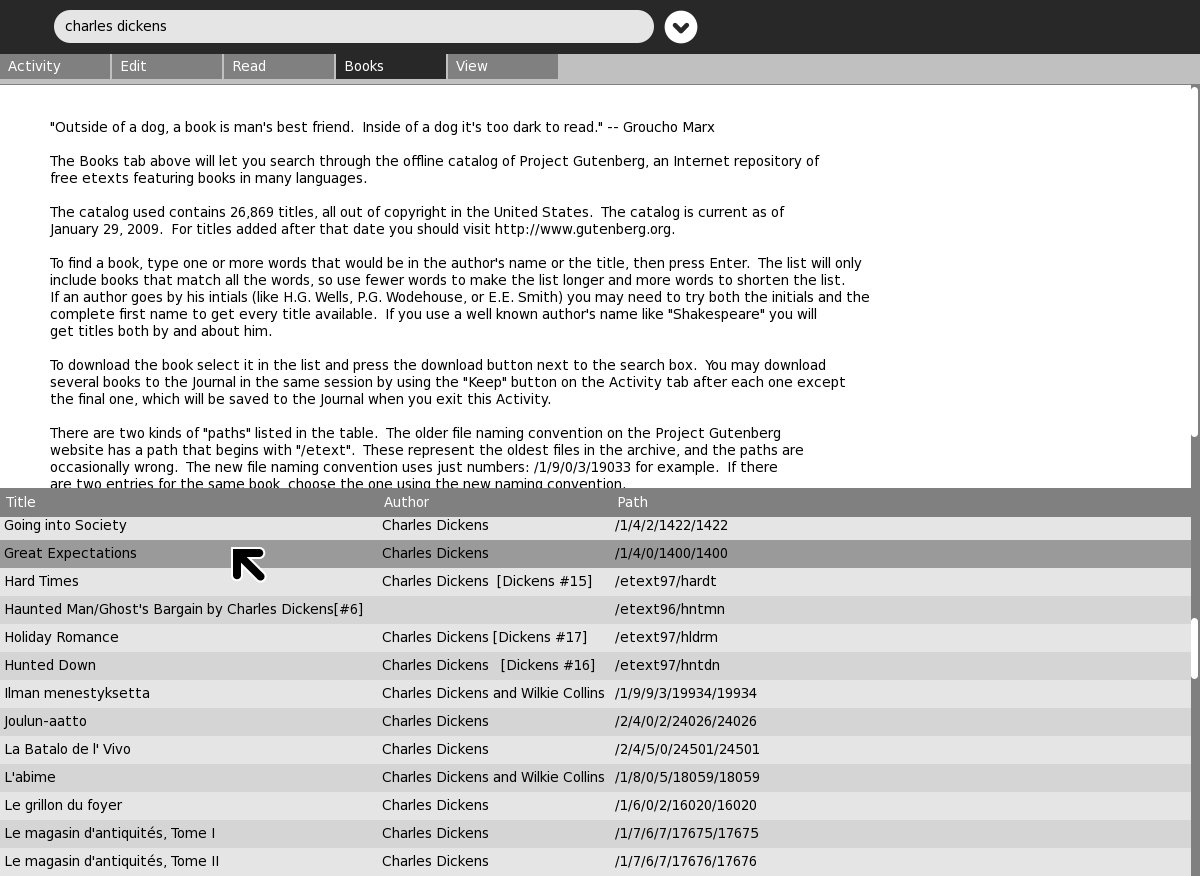The width and height of the screenshot is (1200, 876).
Task: Click the download book arrow button
Action: pos(681,27)
